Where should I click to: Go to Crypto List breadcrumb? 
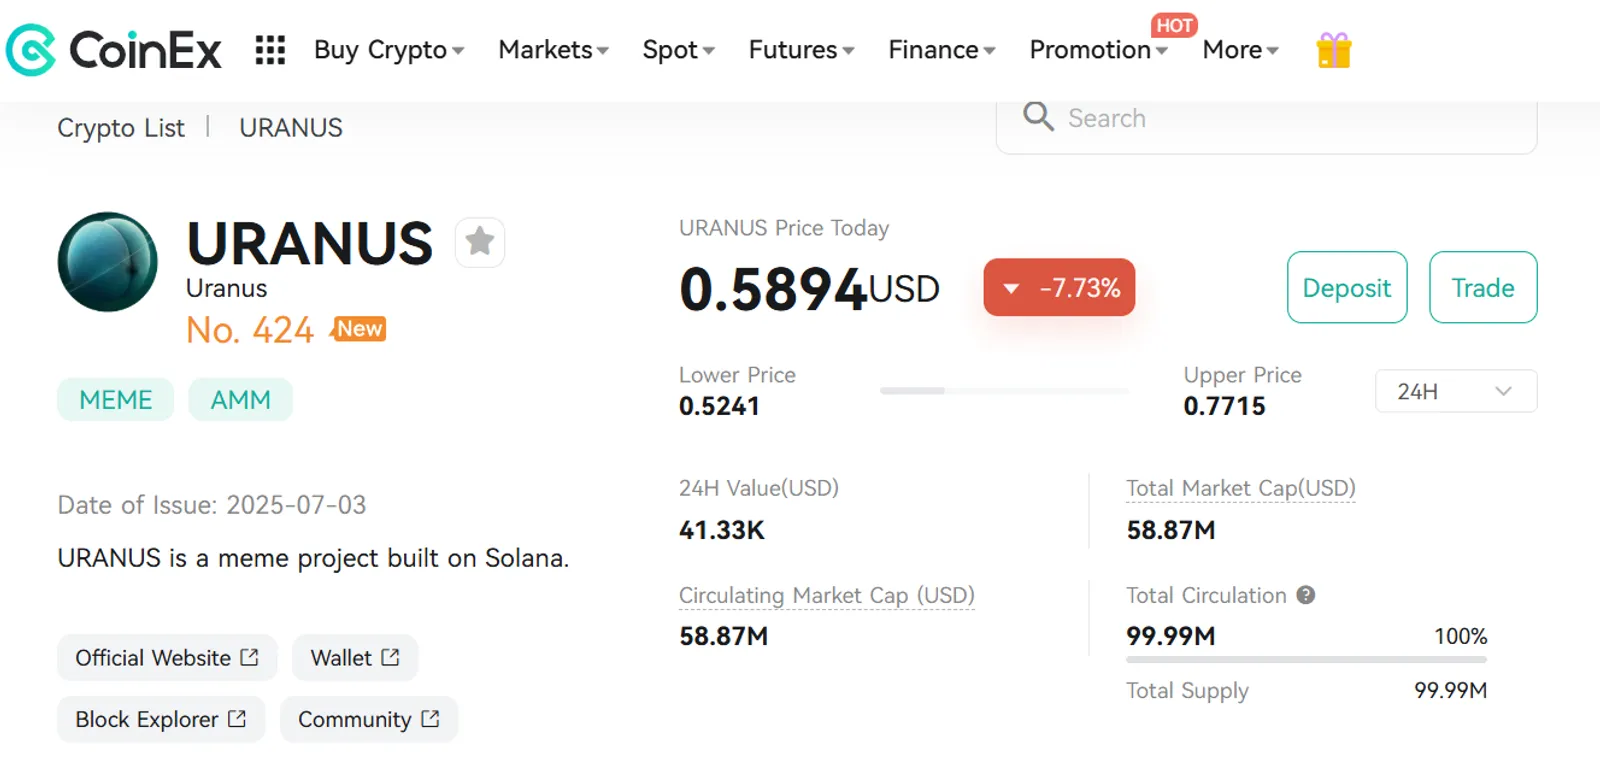point(121,128)
